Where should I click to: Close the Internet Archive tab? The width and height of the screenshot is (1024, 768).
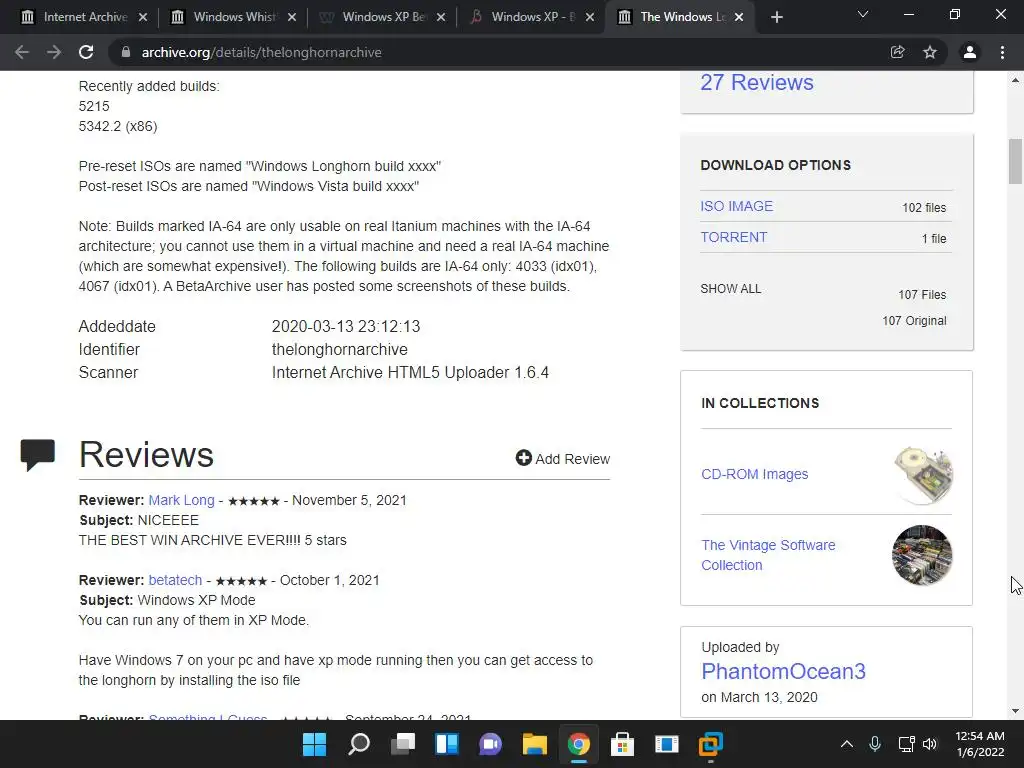(143, 17)
